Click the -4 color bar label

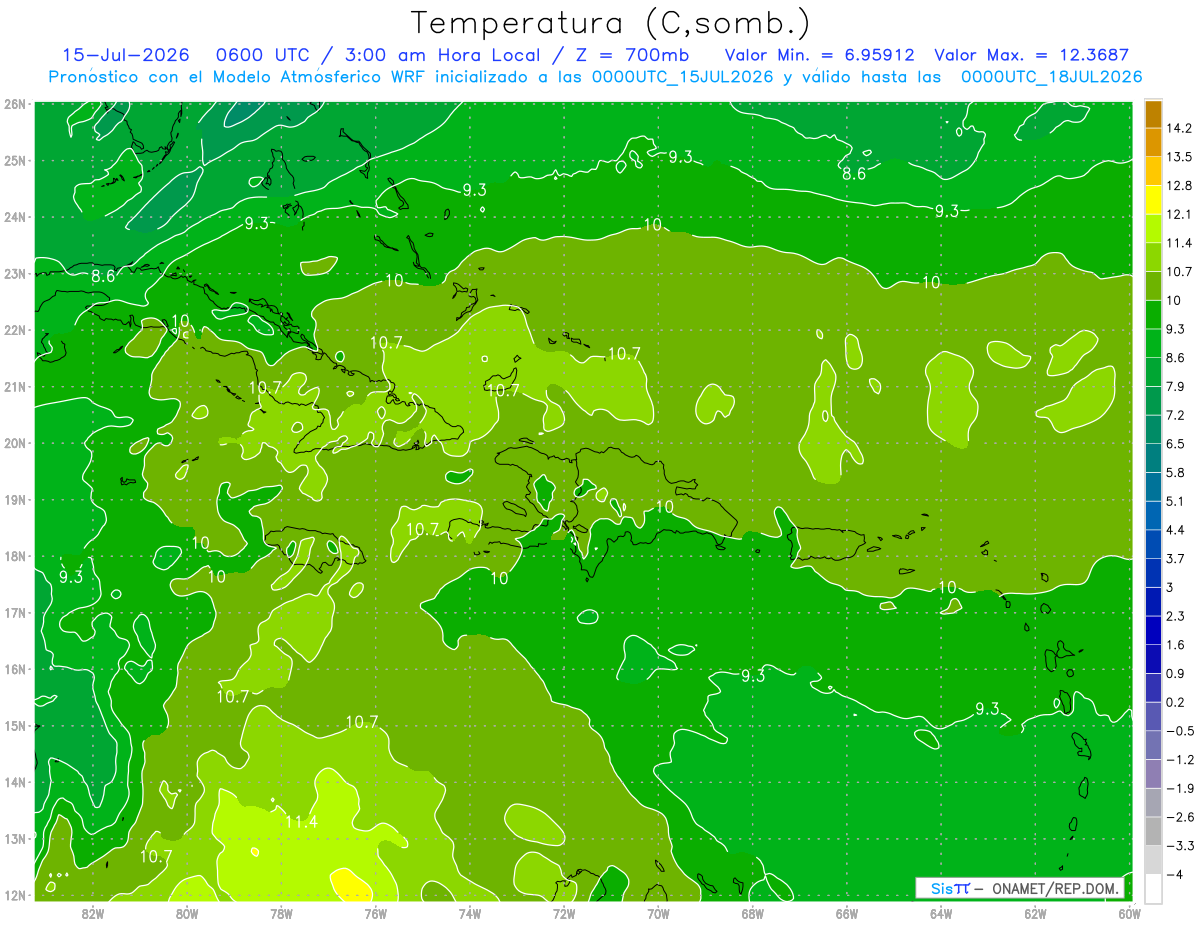click(x=1175, y=875)
